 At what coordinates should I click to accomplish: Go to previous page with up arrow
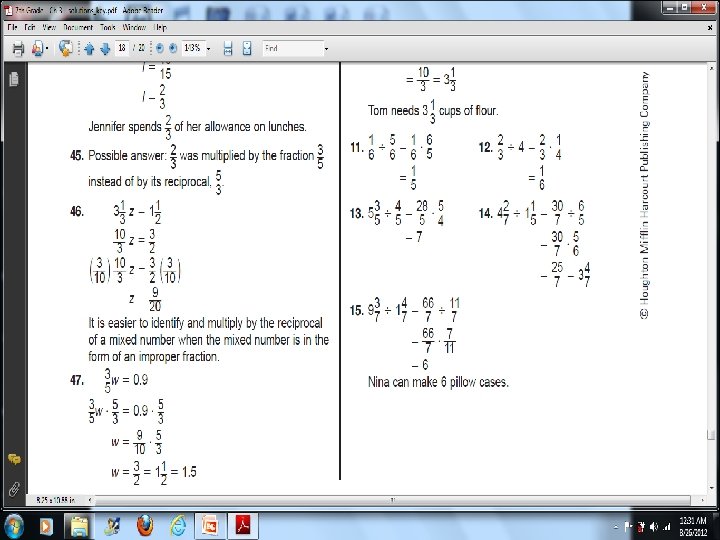click(x=90, y=48)
